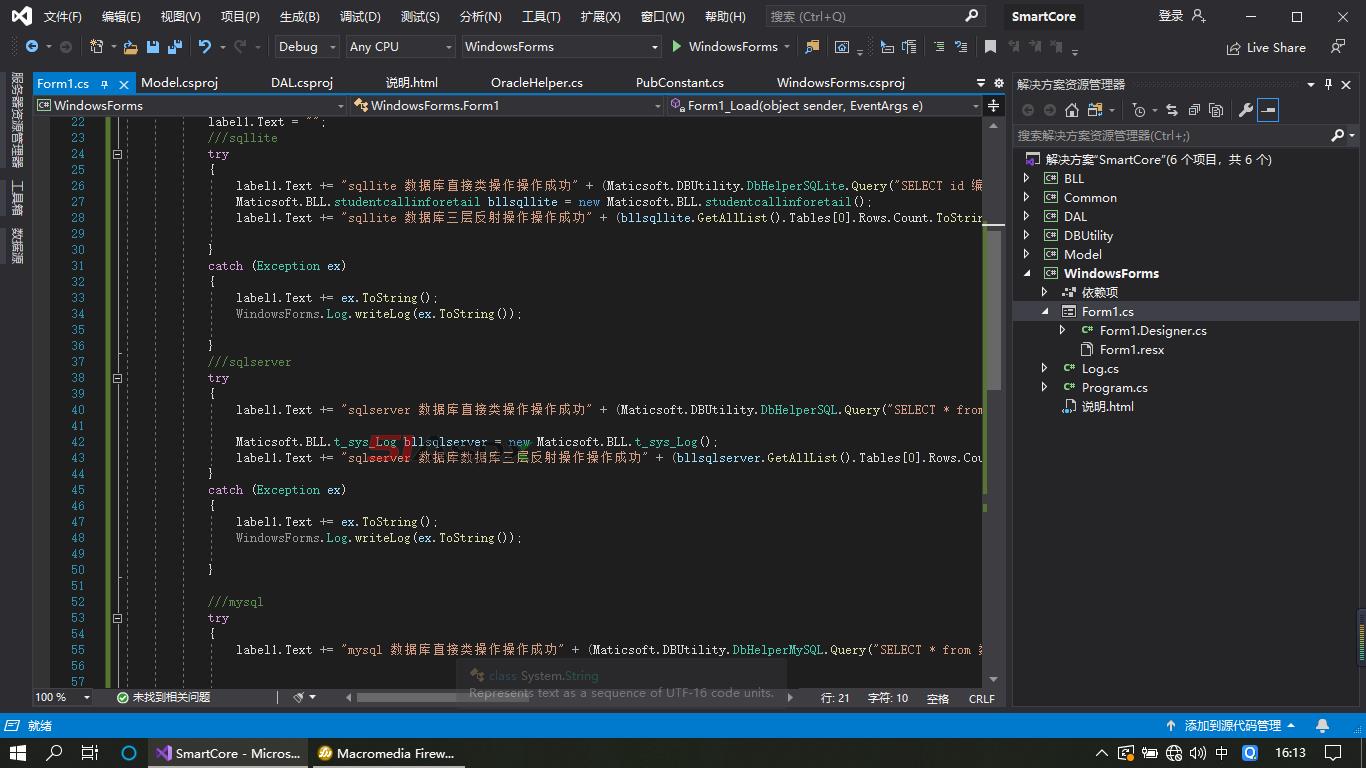Switch to the WindowsForms.csproj tab
Screen dimensions: 1366x768
[x=840, y=83]
